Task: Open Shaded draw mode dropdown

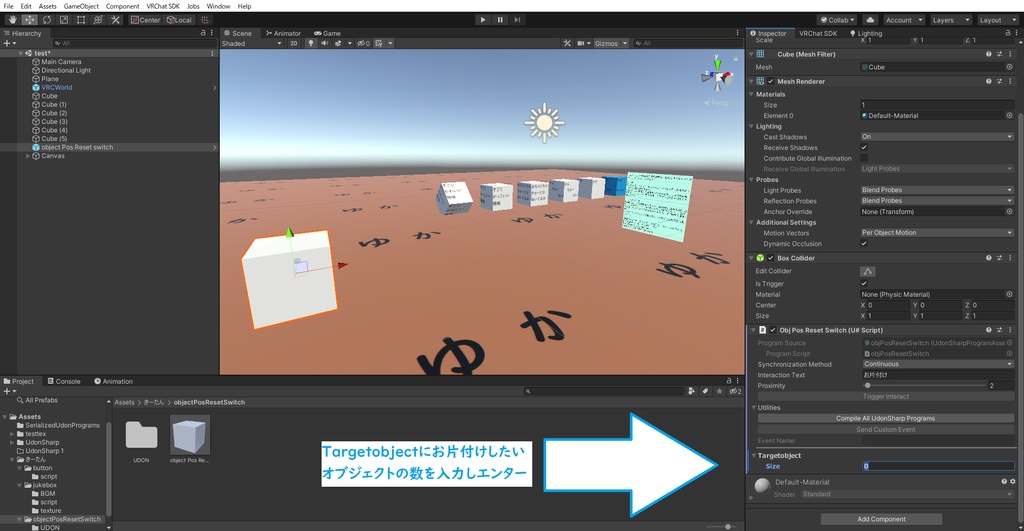Action: (x=251, y=43)
